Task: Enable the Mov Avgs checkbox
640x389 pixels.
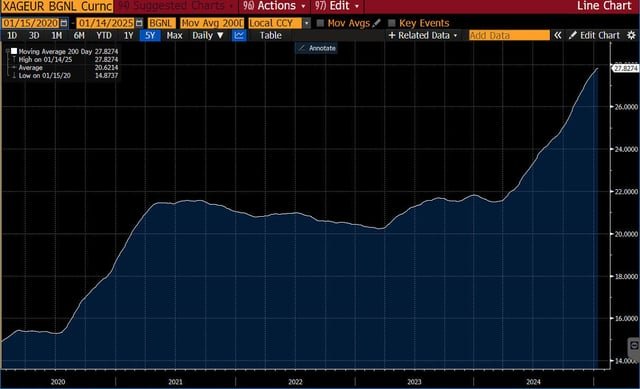Action: [x=320, y=23]
